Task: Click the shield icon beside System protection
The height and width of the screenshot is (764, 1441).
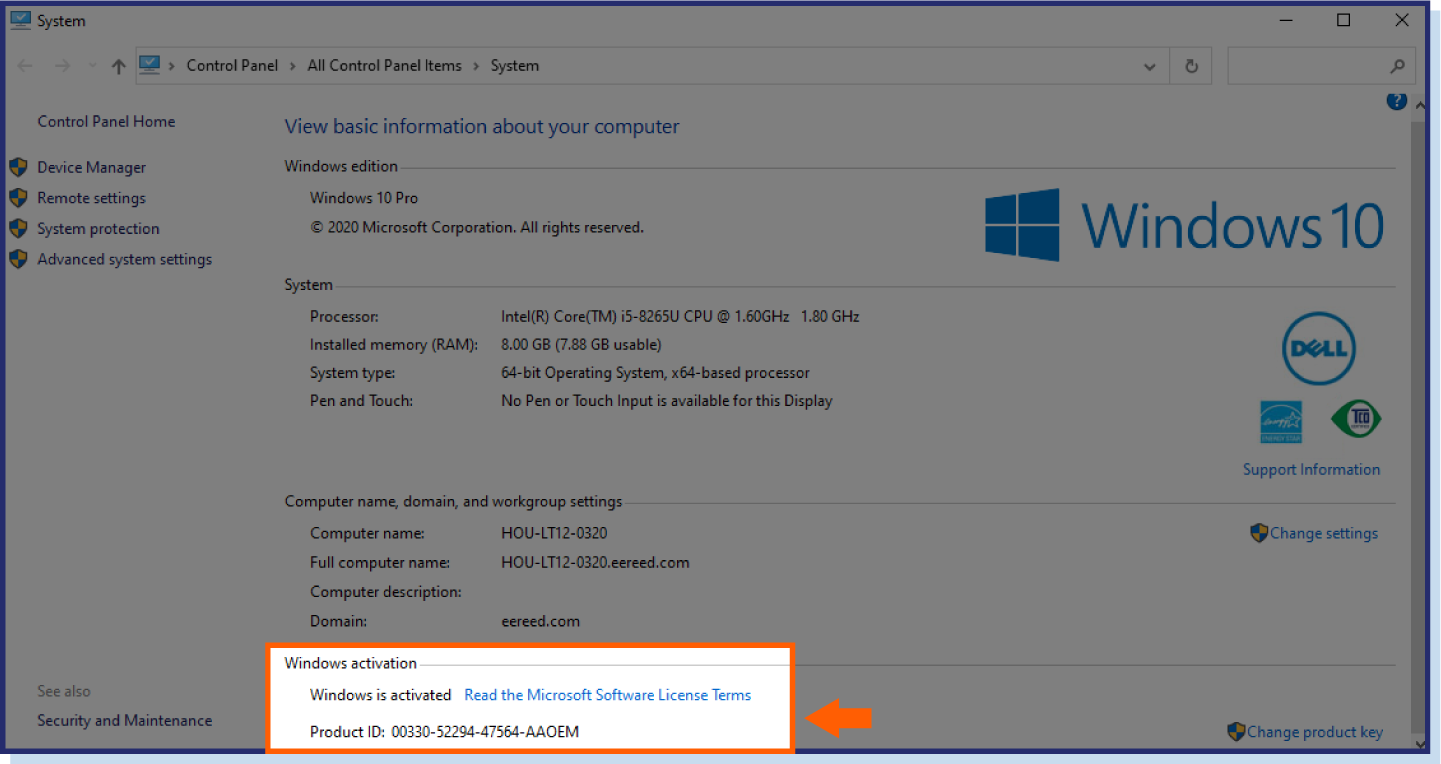Action: pyautogui.click(x=18, y=228)
